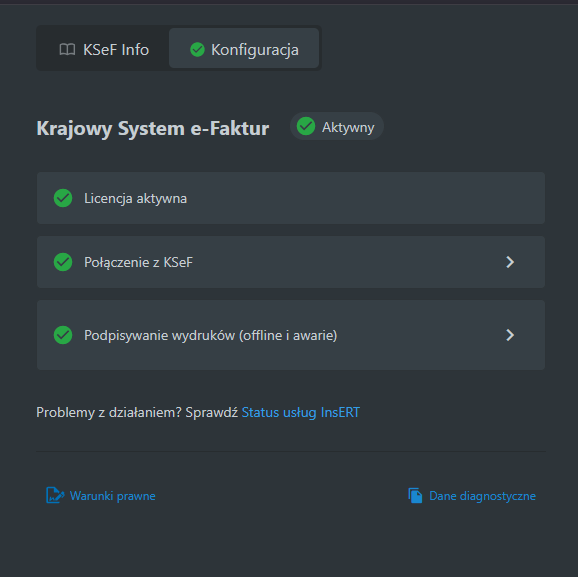The height and width of the screenshot is (577, 578).
Task: Click the book icon beside KSeF Info
Action: (67, 49)
